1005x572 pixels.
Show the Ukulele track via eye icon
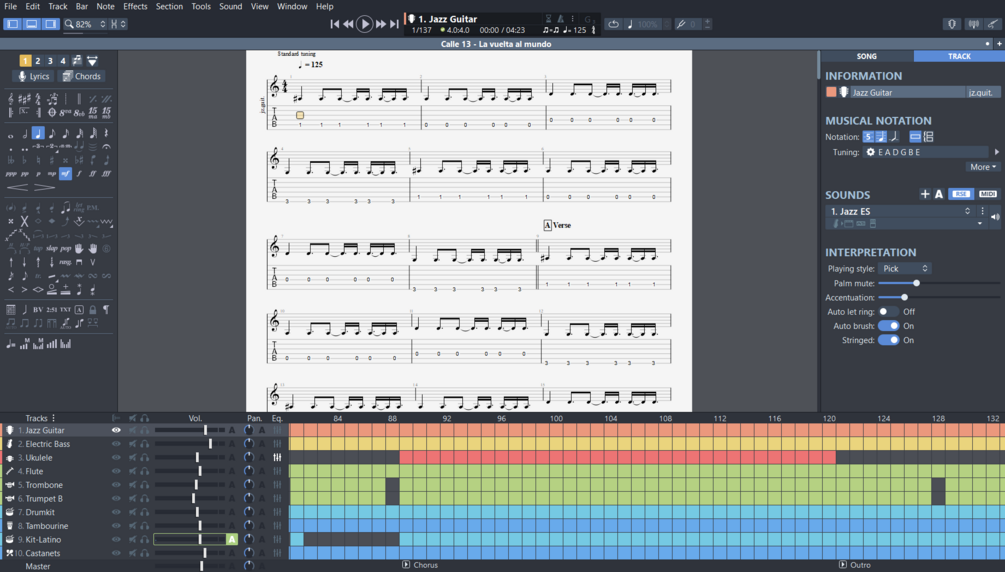pos(116,457)
